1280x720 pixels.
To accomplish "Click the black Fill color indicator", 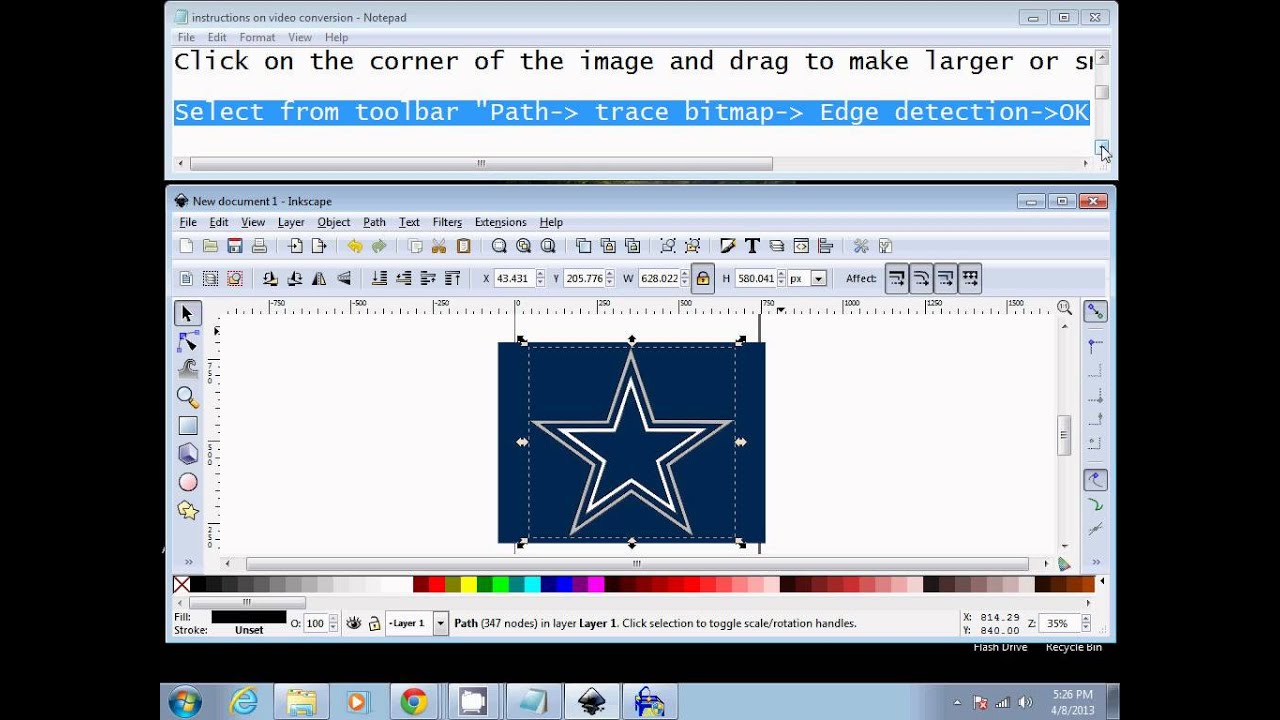I will pos(249,617).
